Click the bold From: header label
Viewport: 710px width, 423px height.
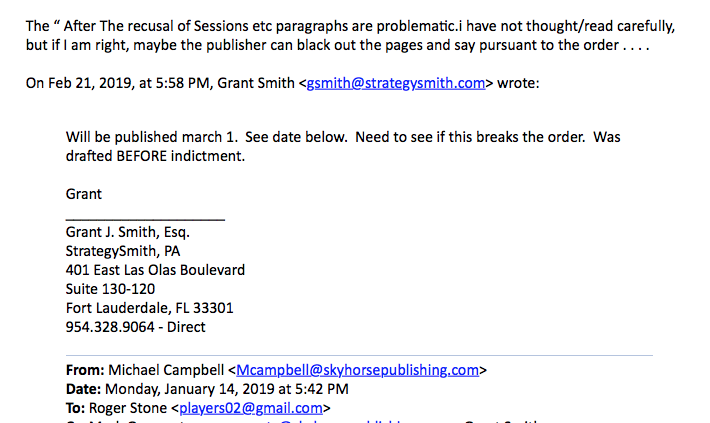pyautogui.click(x=85, y=369)
